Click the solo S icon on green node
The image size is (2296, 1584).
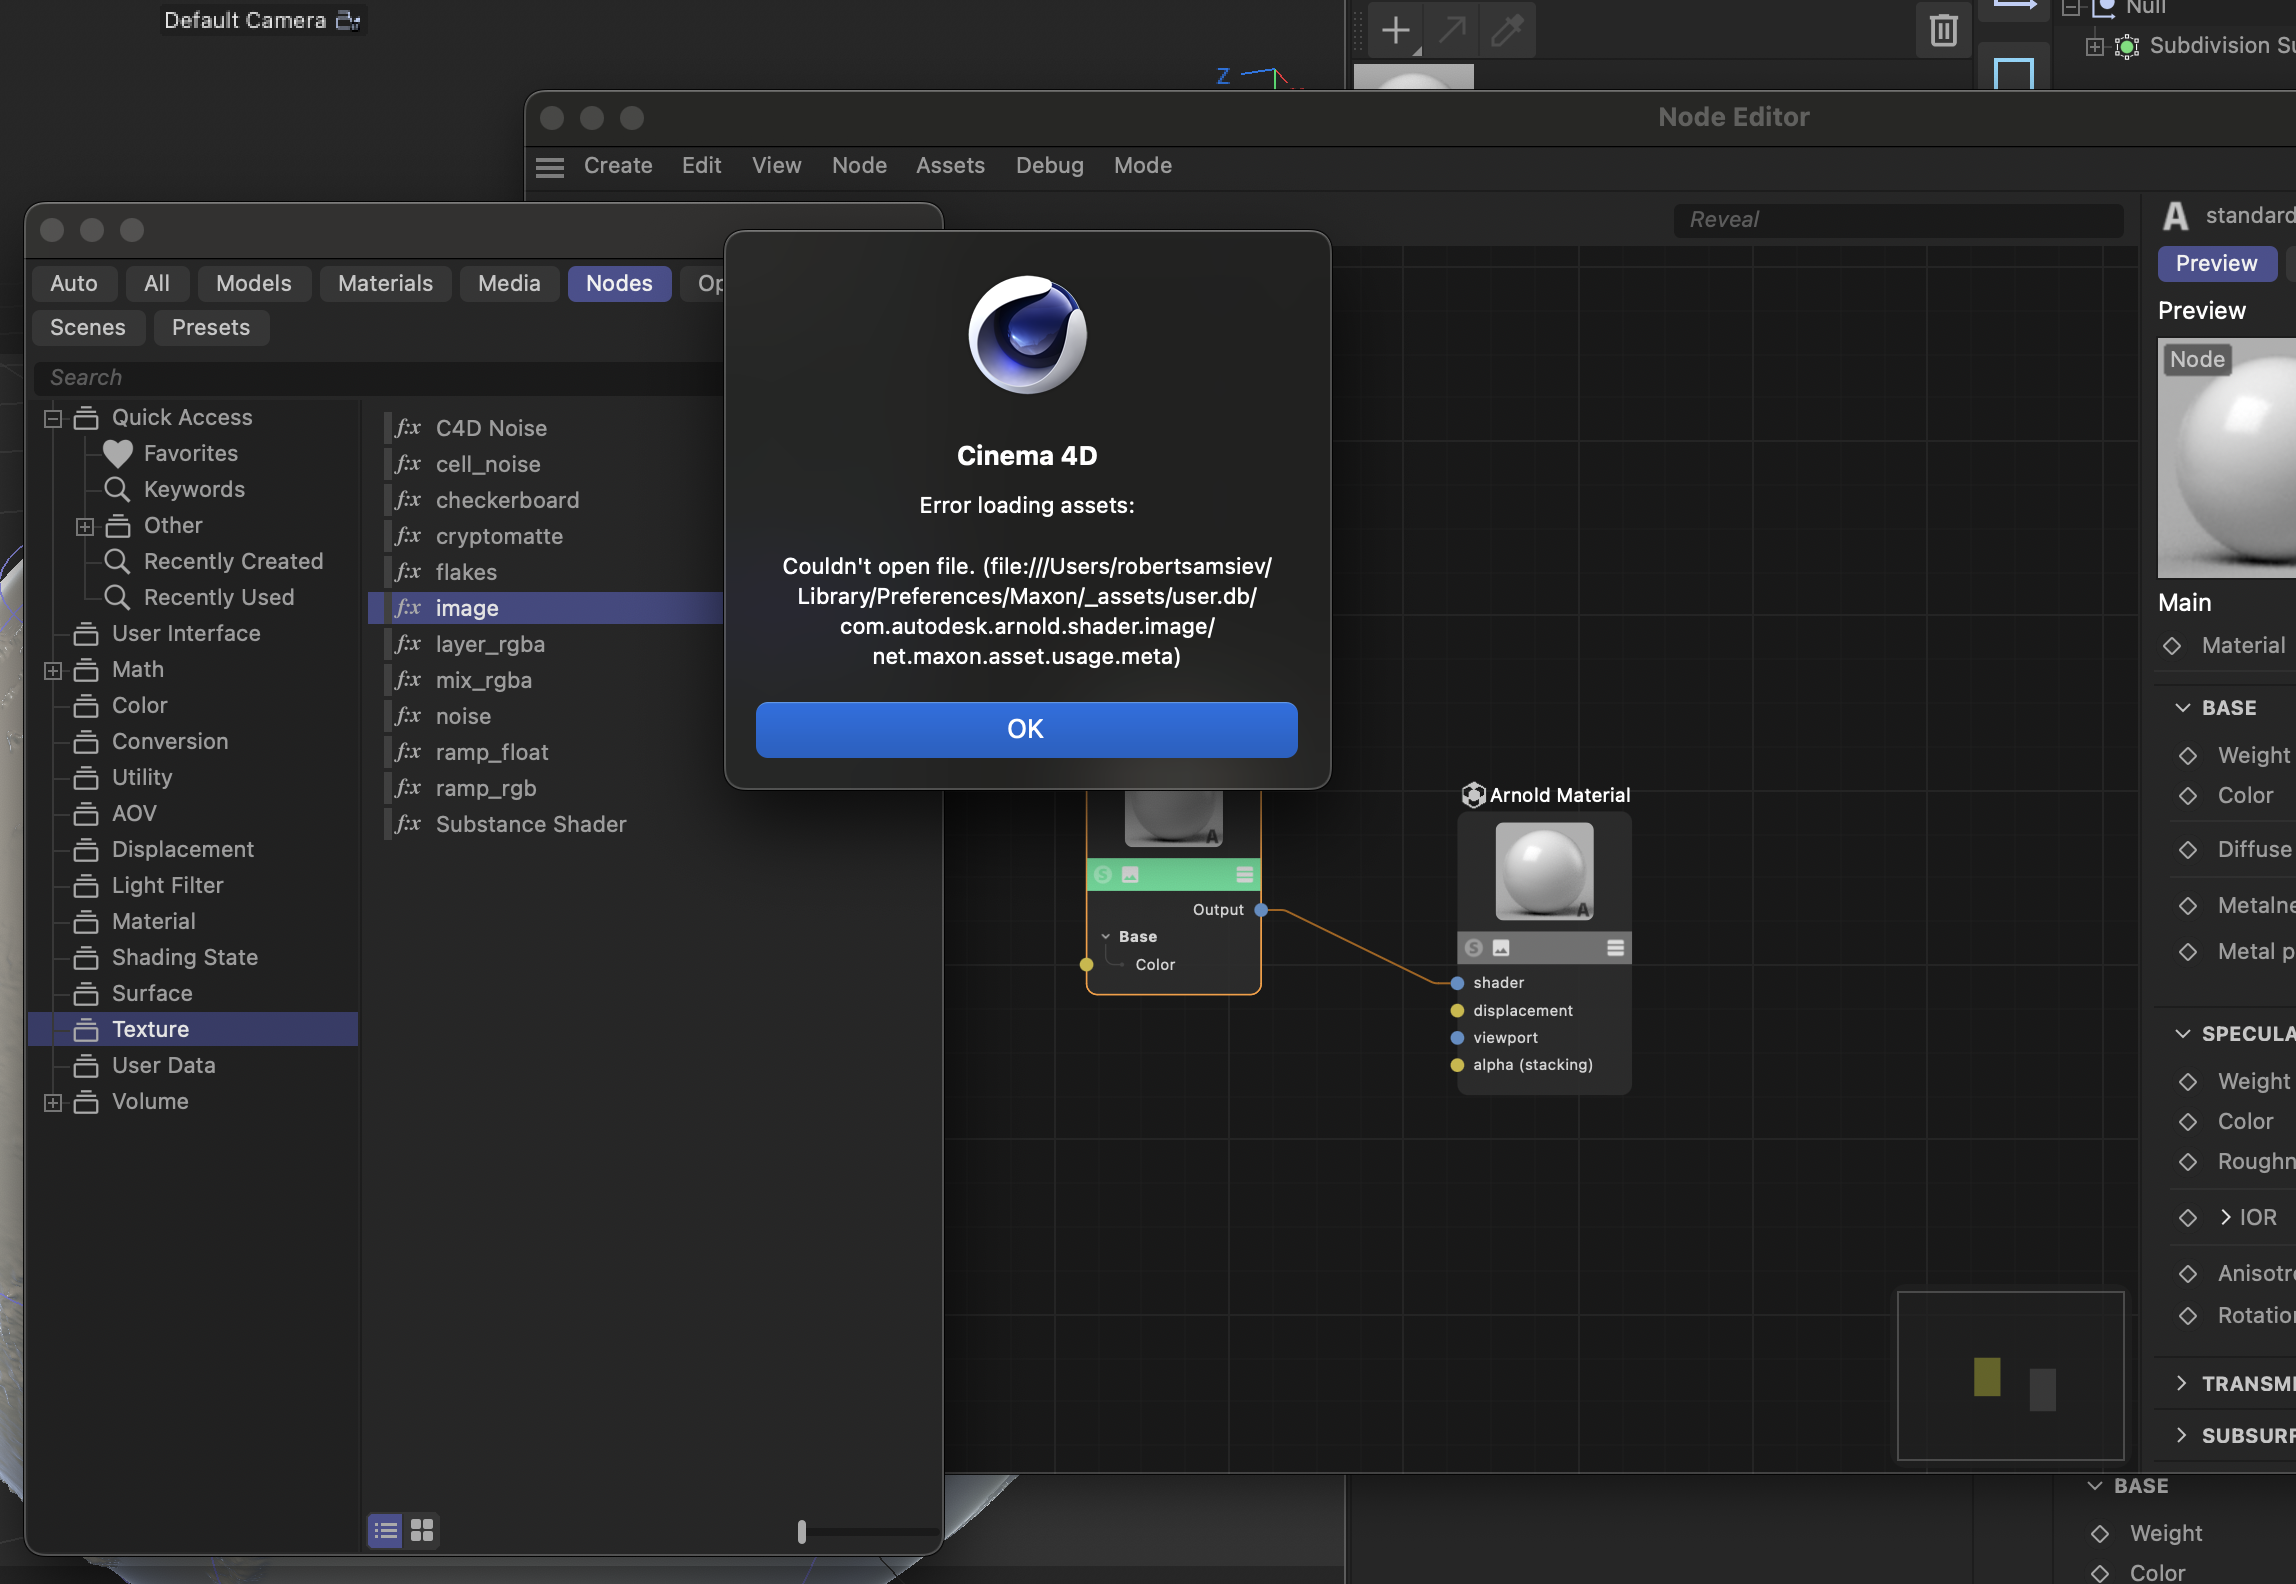[x=1103, y=875]
